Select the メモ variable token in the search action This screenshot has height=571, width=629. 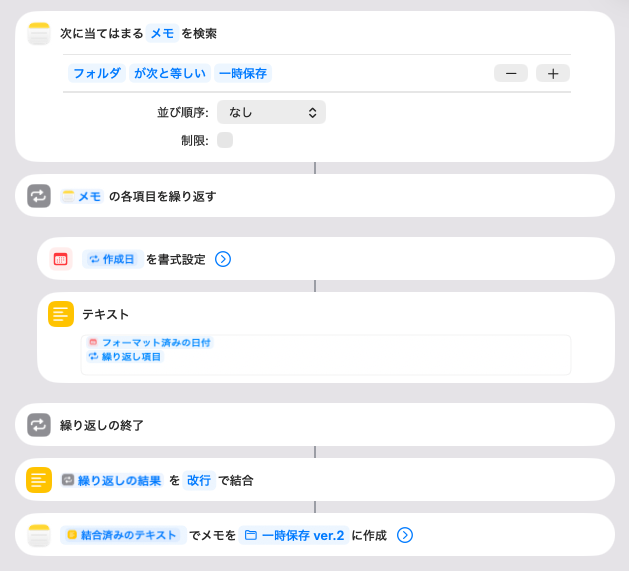click(x=162, y=33)
